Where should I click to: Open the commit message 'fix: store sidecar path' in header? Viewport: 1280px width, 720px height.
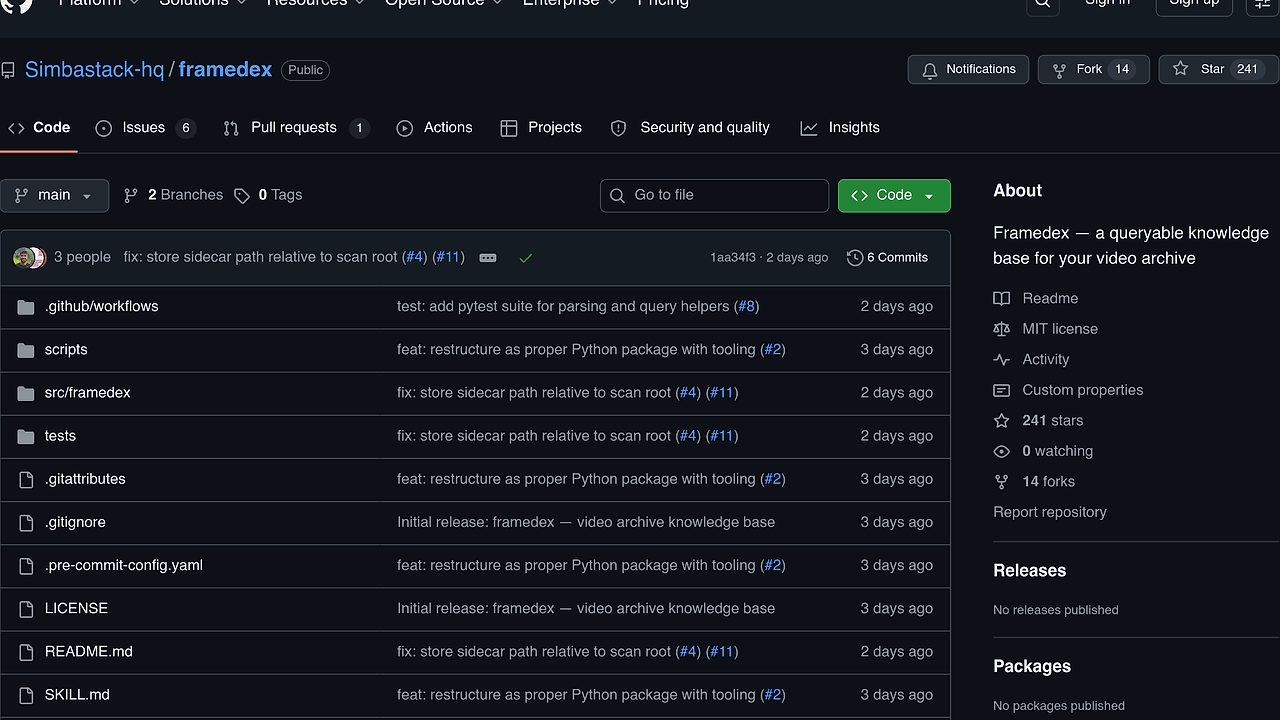[x=260, y=258]
